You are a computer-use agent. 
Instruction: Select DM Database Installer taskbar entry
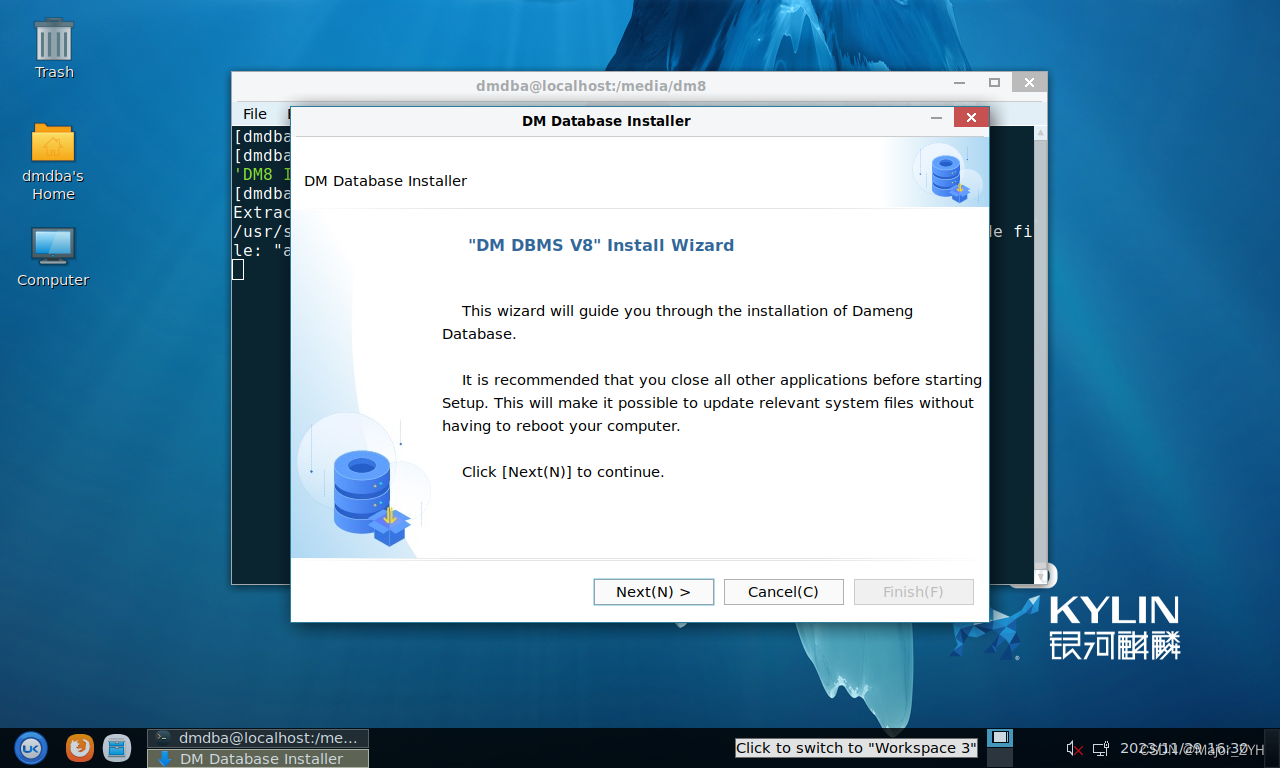pyautogui.click(x=258, y=759)
